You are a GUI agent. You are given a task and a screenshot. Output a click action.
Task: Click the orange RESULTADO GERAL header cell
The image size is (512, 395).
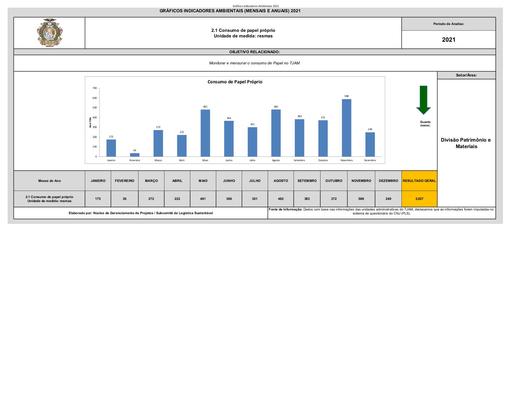pos(420,181)
